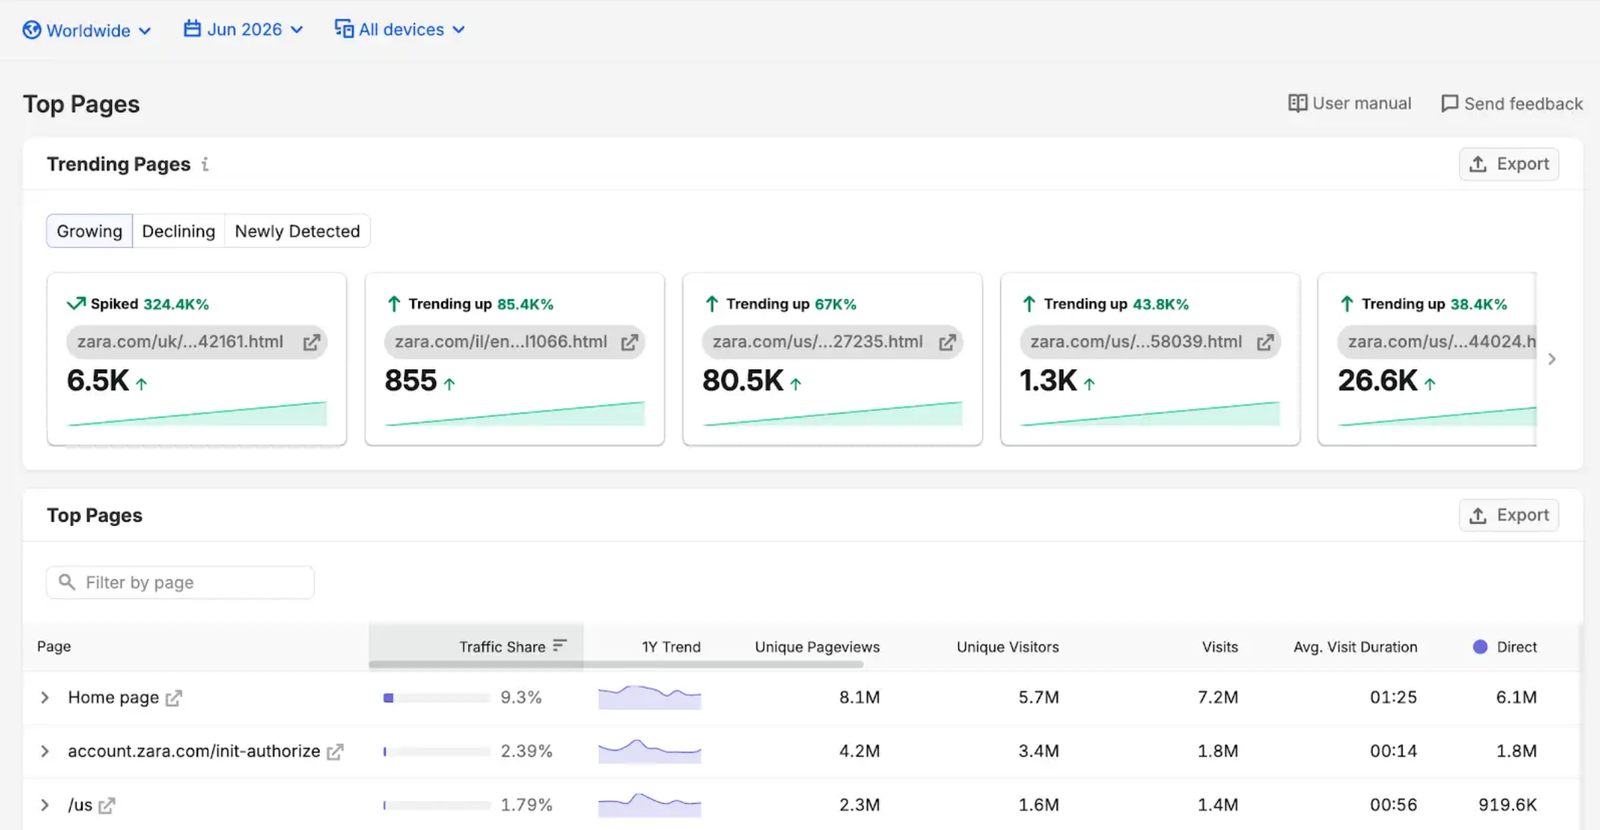The height and width of the screenshot is (830, 1600).
Task: Click the zara.com/us/...27235.html URL pill
Action: click(832, 342)
